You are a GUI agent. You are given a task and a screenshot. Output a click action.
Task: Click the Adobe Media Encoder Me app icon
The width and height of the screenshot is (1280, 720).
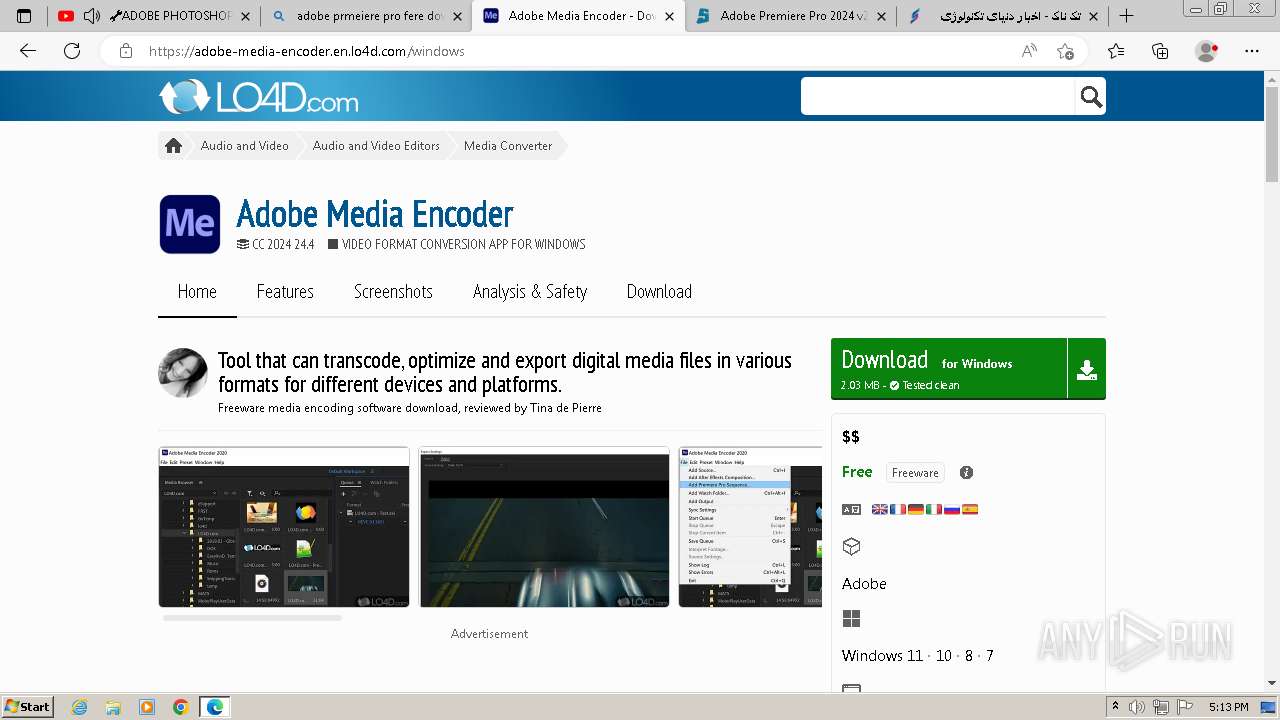pos(190,224)
